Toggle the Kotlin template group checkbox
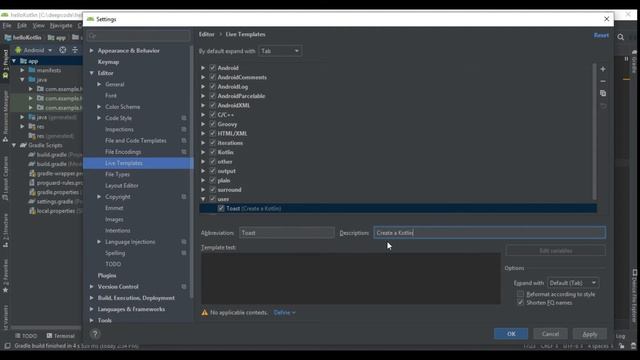The width and height of the screenshot is (640, 360). tap(213, 152)
